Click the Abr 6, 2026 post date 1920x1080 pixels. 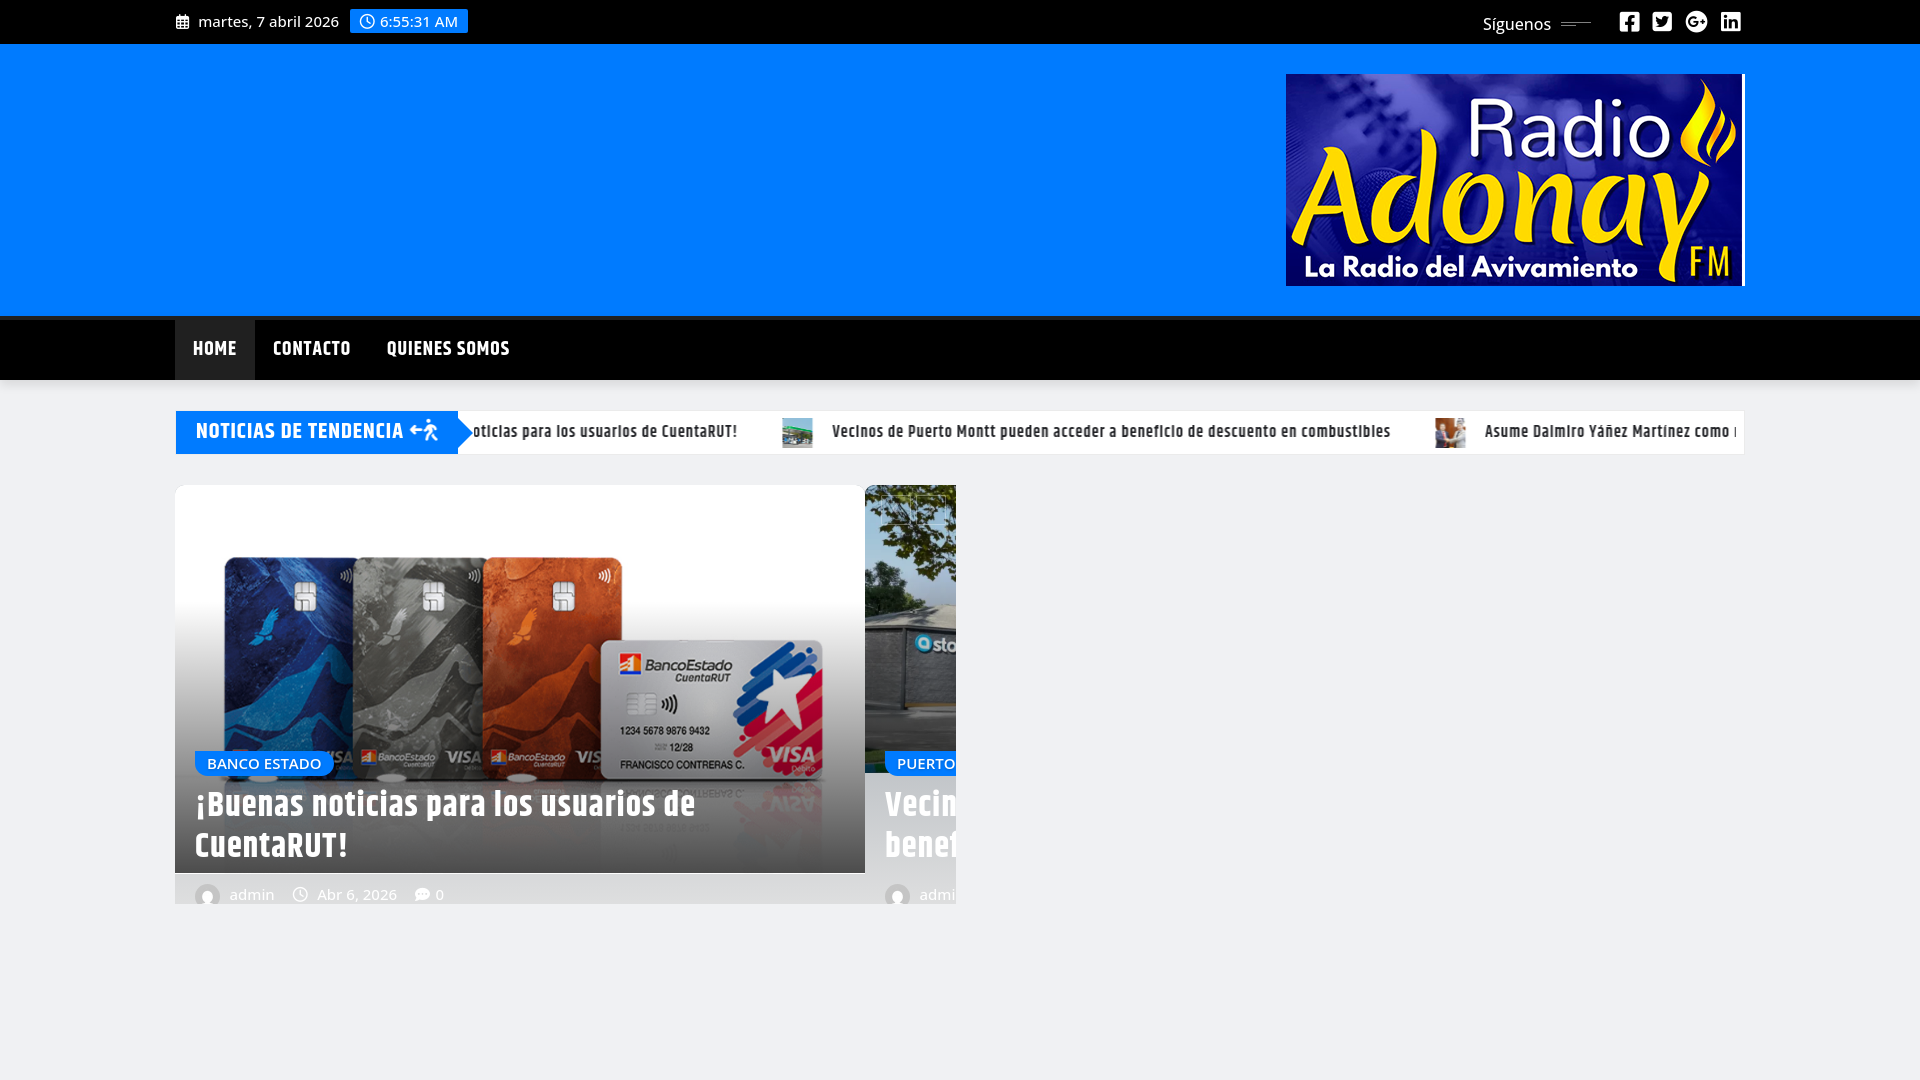coord(345,895)
